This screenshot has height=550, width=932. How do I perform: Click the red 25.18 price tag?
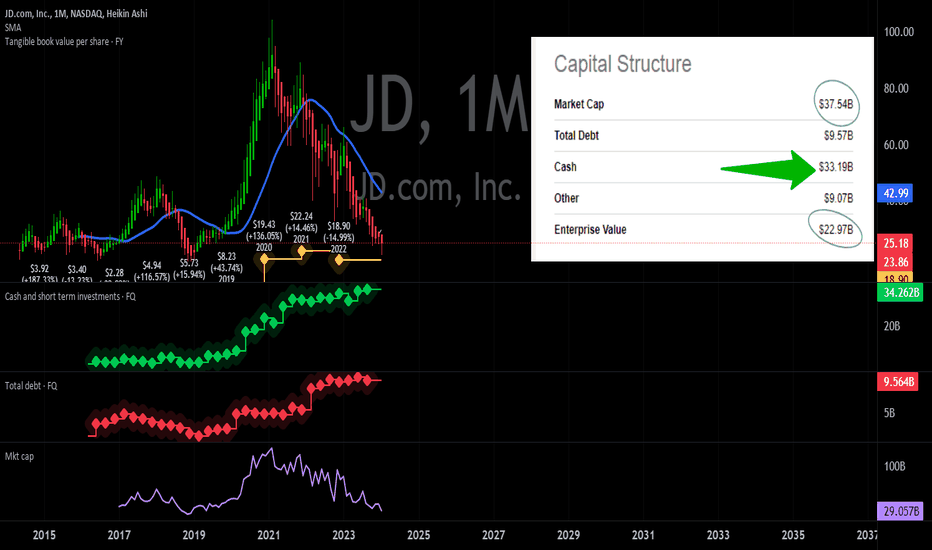point(896,243)
